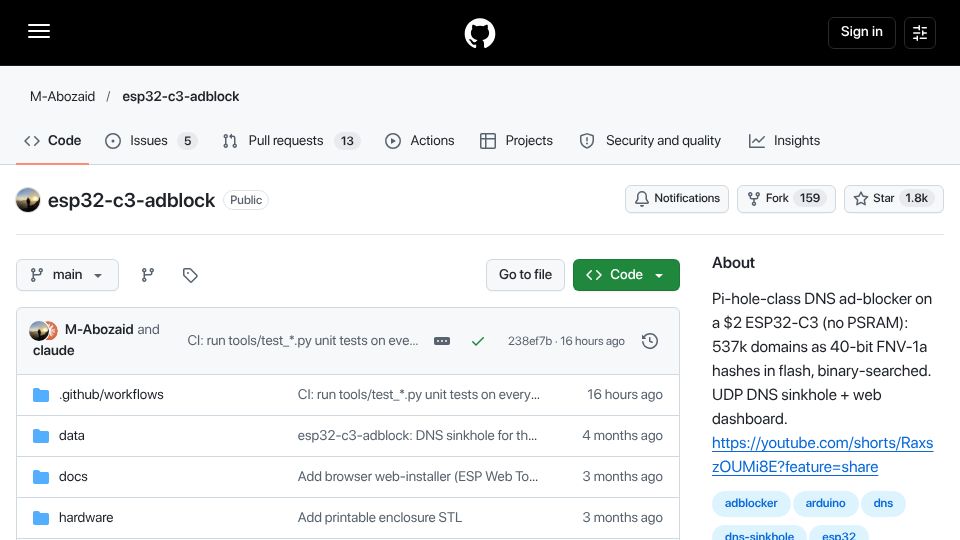This screenshot has height=540, width=960.
Task: Open the hamburger navigation menu
Action: point(39,31)
